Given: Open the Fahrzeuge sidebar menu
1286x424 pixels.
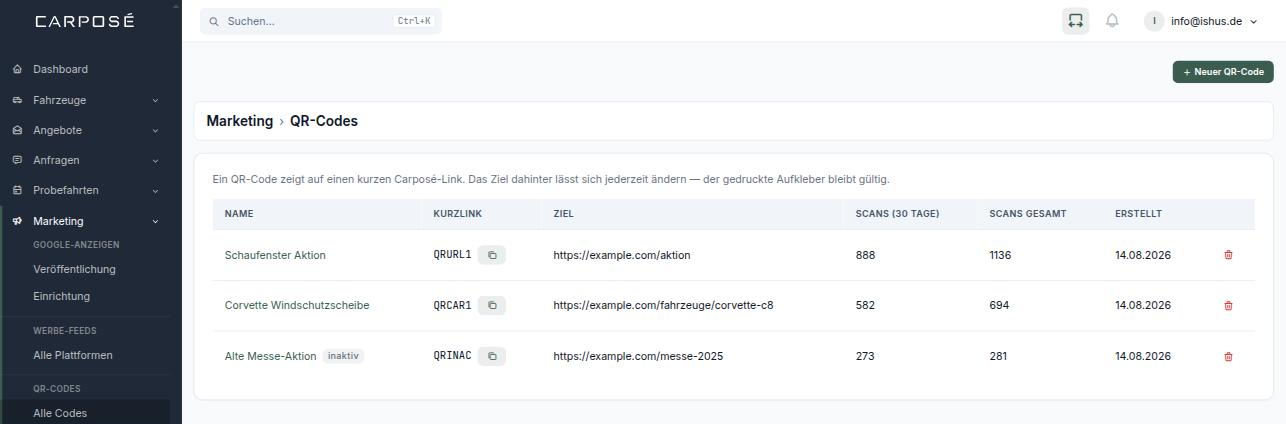Looking at the screenshot, I should coord(59,100).
